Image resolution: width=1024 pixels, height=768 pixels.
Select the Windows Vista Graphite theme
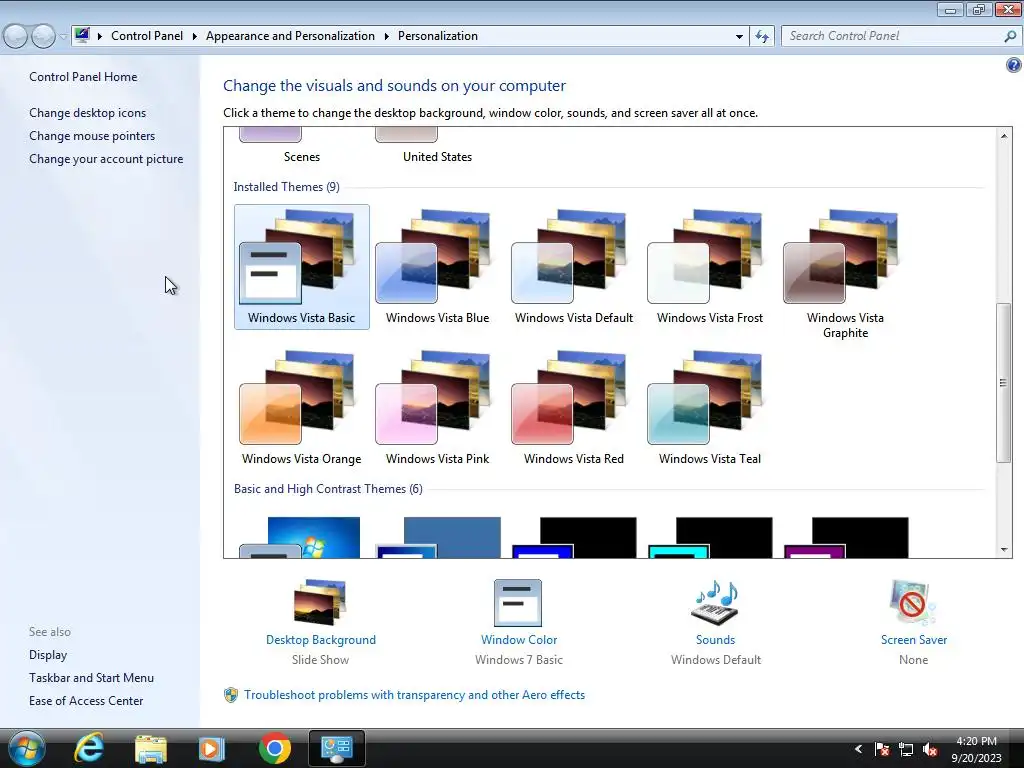tap(845, 273)
